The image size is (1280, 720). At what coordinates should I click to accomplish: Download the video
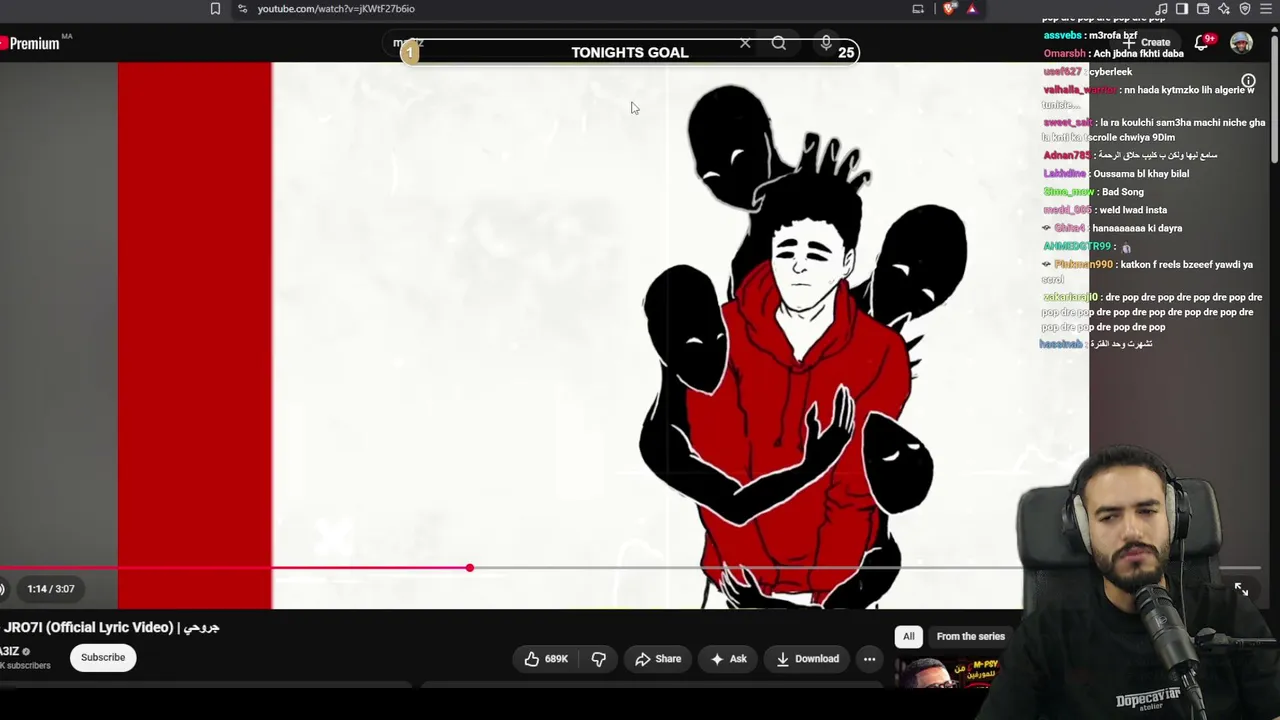click(x=806, y=659)
